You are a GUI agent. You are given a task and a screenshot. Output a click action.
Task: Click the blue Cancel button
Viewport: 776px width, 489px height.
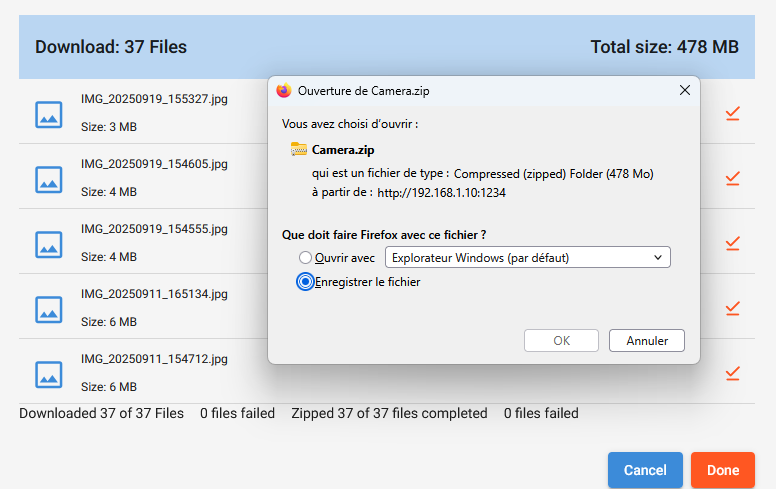[645, 470]
